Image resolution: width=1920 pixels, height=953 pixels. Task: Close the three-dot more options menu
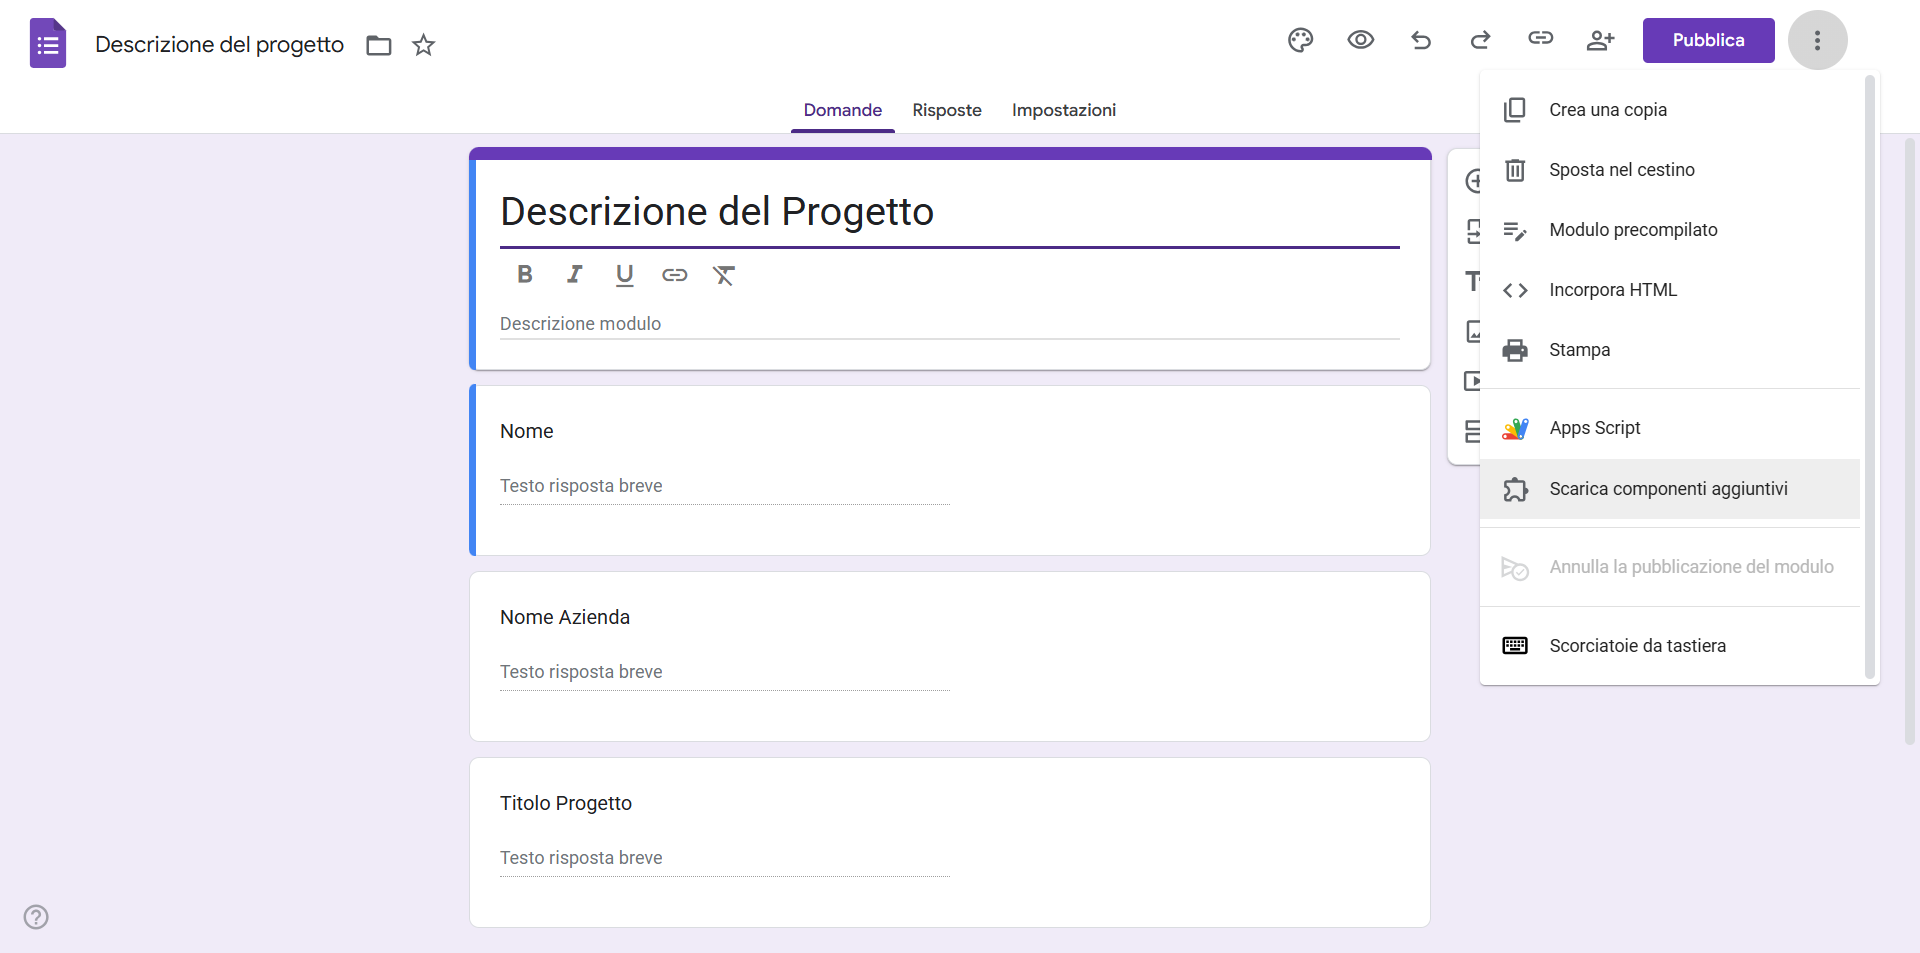pyautogui.click(x=1817, y=40)
